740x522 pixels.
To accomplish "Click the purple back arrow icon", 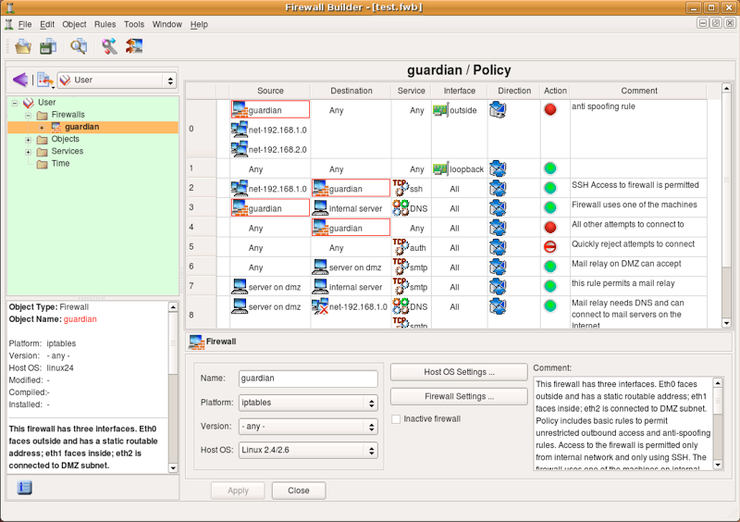I will click(x=19, y=80).
